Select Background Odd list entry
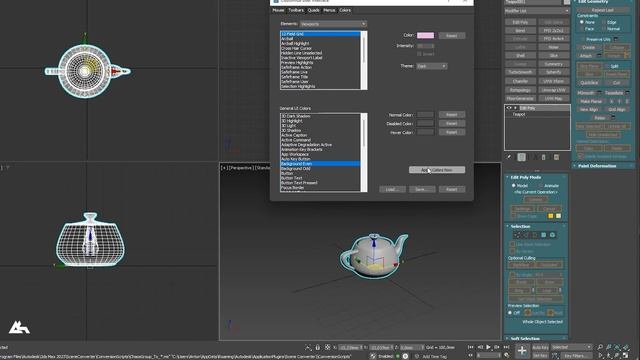 pos(296,169)
